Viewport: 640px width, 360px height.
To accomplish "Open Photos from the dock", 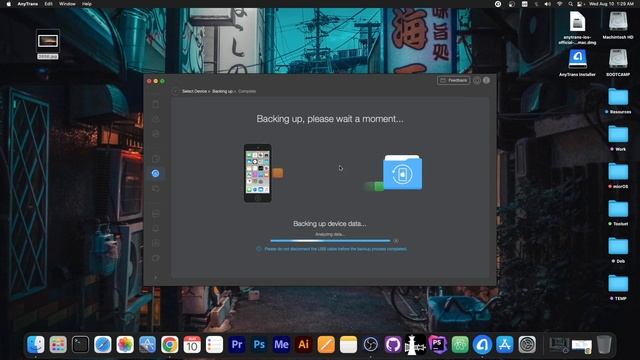I will 125,344.
